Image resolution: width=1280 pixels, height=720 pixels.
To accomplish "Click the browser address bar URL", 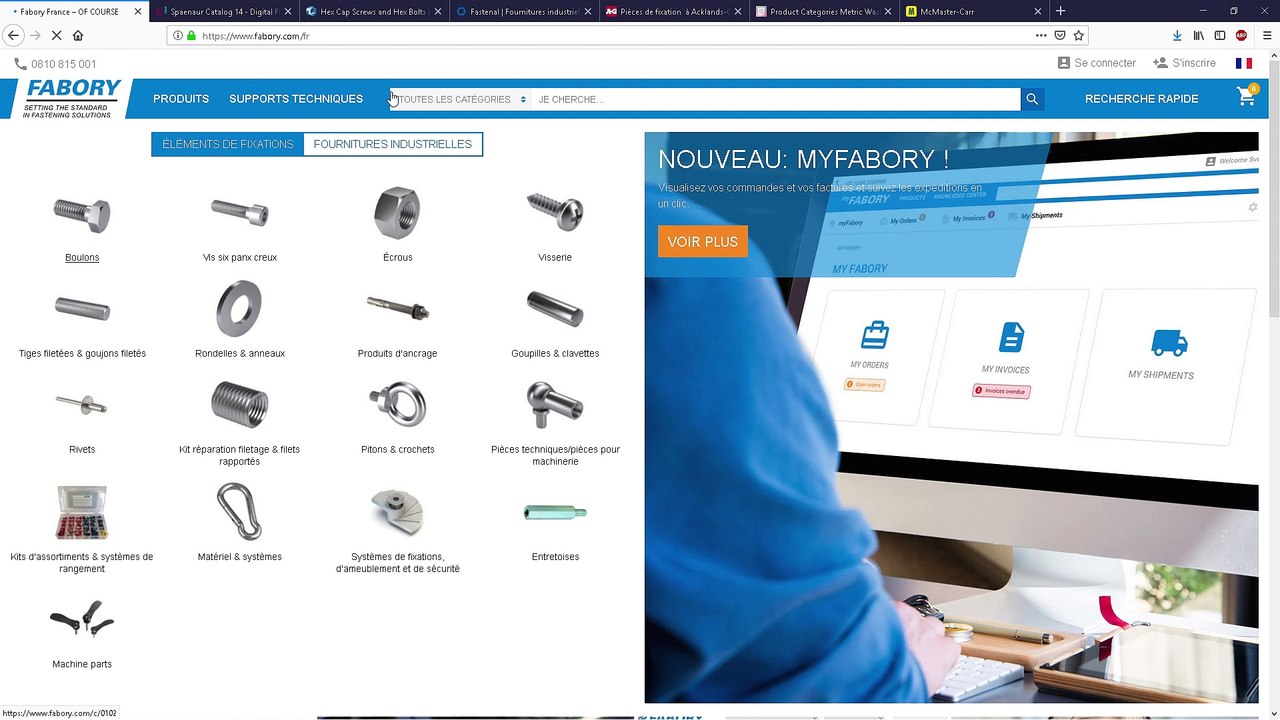I will 255,36.
